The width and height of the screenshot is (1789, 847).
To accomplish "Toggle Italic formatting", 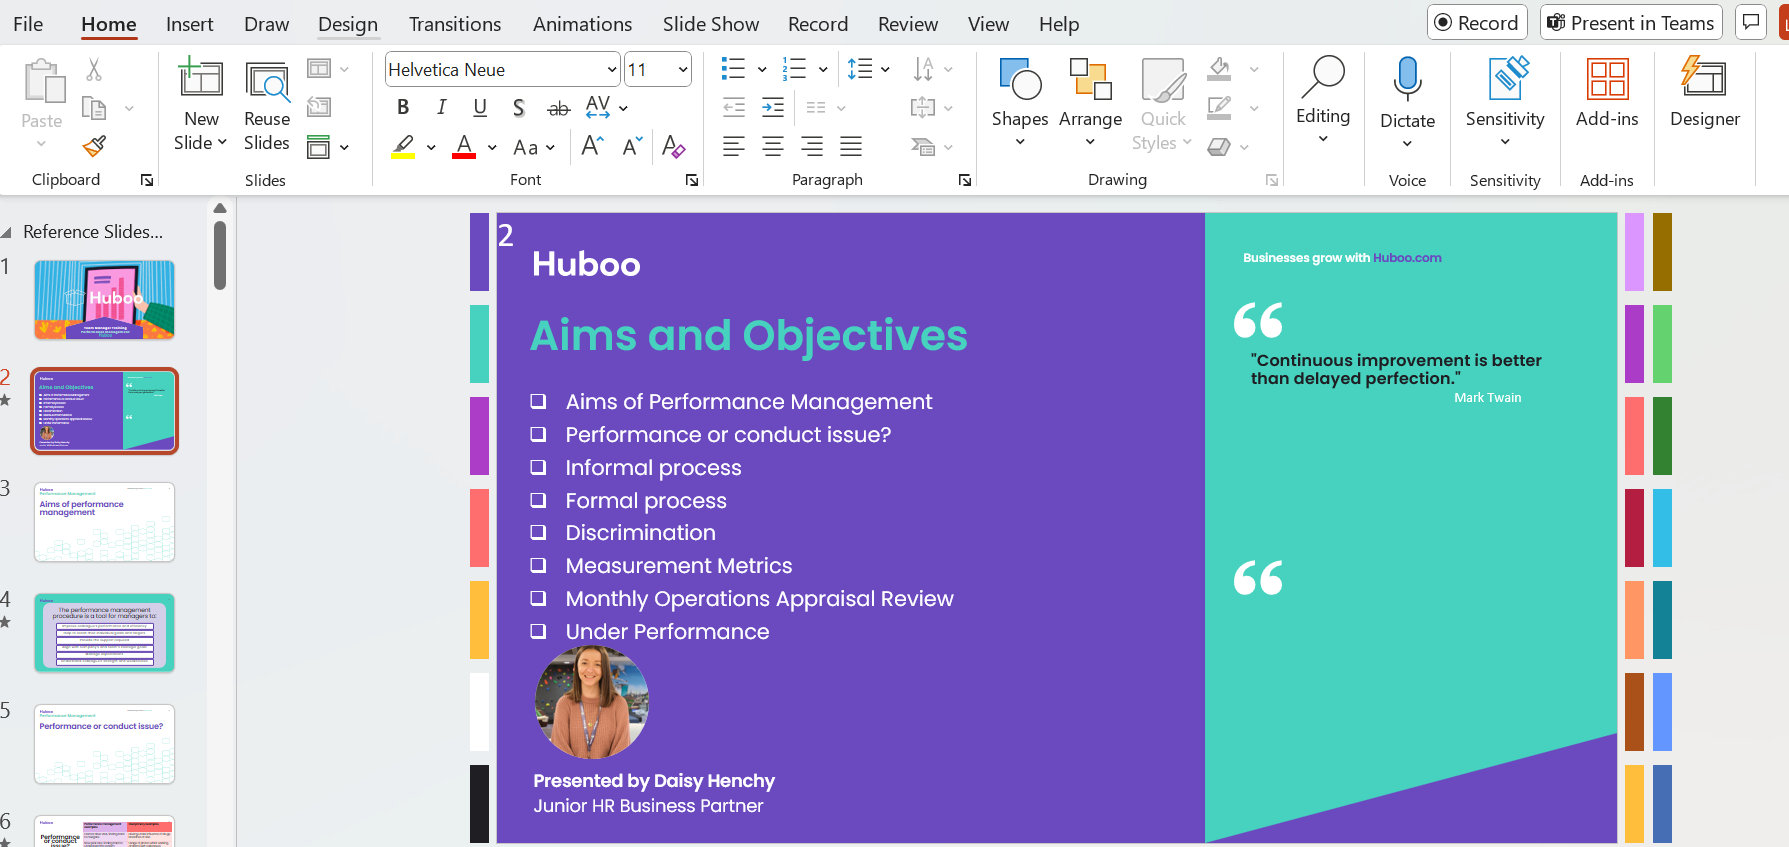I will [441, 107].
